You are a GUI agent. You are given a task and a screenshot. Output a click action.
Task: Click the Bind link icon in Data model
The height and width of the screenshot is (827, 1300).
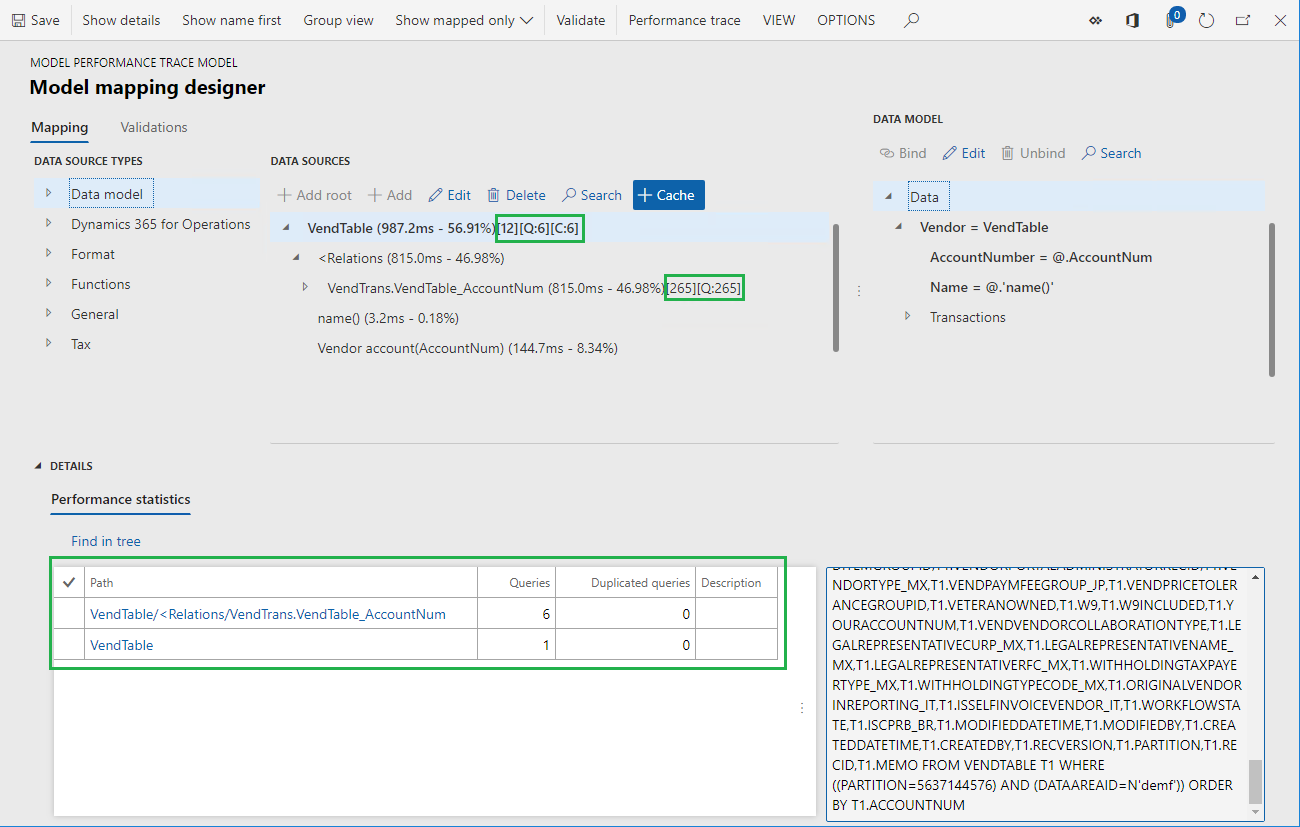903,153
